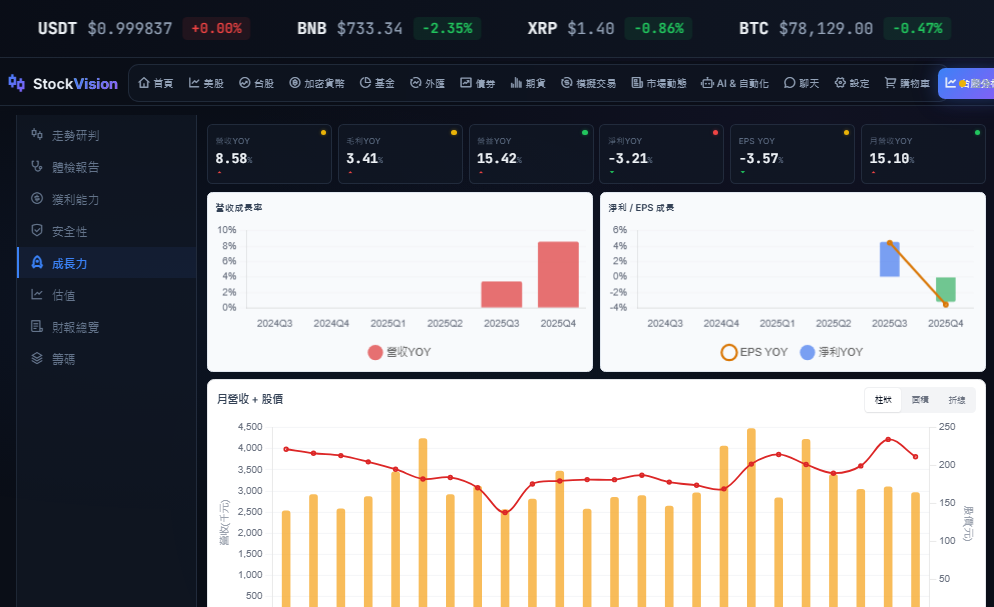Go to 美股 US stocks section
The width and height of the screenshot is (994, 607).
point(206,83)
